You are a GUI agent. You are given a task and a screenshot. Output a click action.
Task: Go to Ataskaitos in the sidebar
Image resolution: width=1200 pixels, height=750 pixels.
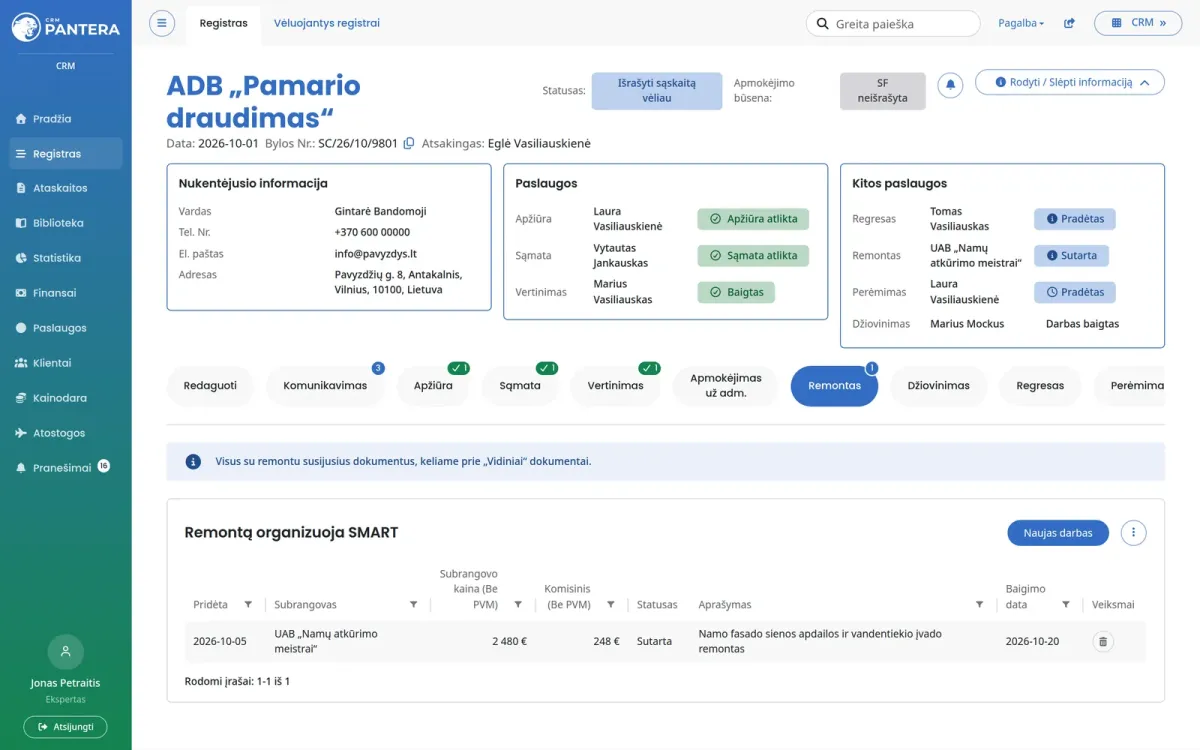pos(66,188)
